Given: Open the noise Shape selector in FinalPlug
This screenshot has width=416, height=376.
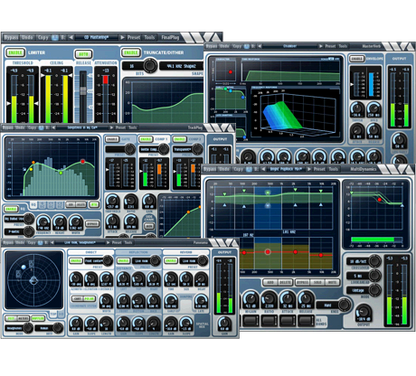Looking at the screenshot, I should tap(181, 66).
